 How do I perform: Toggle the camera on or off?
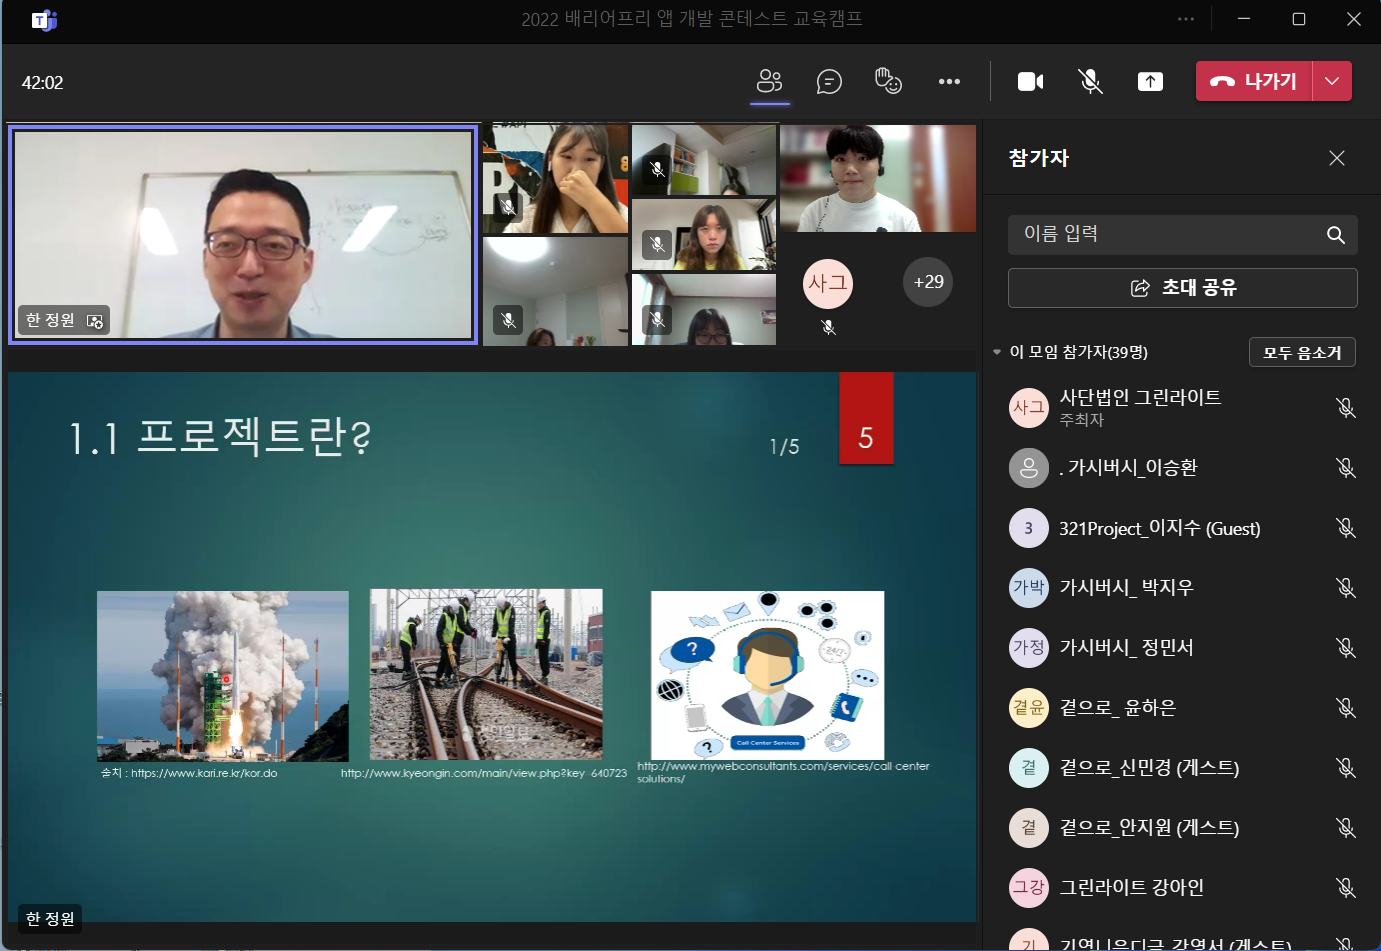[x=1030, y=82]
